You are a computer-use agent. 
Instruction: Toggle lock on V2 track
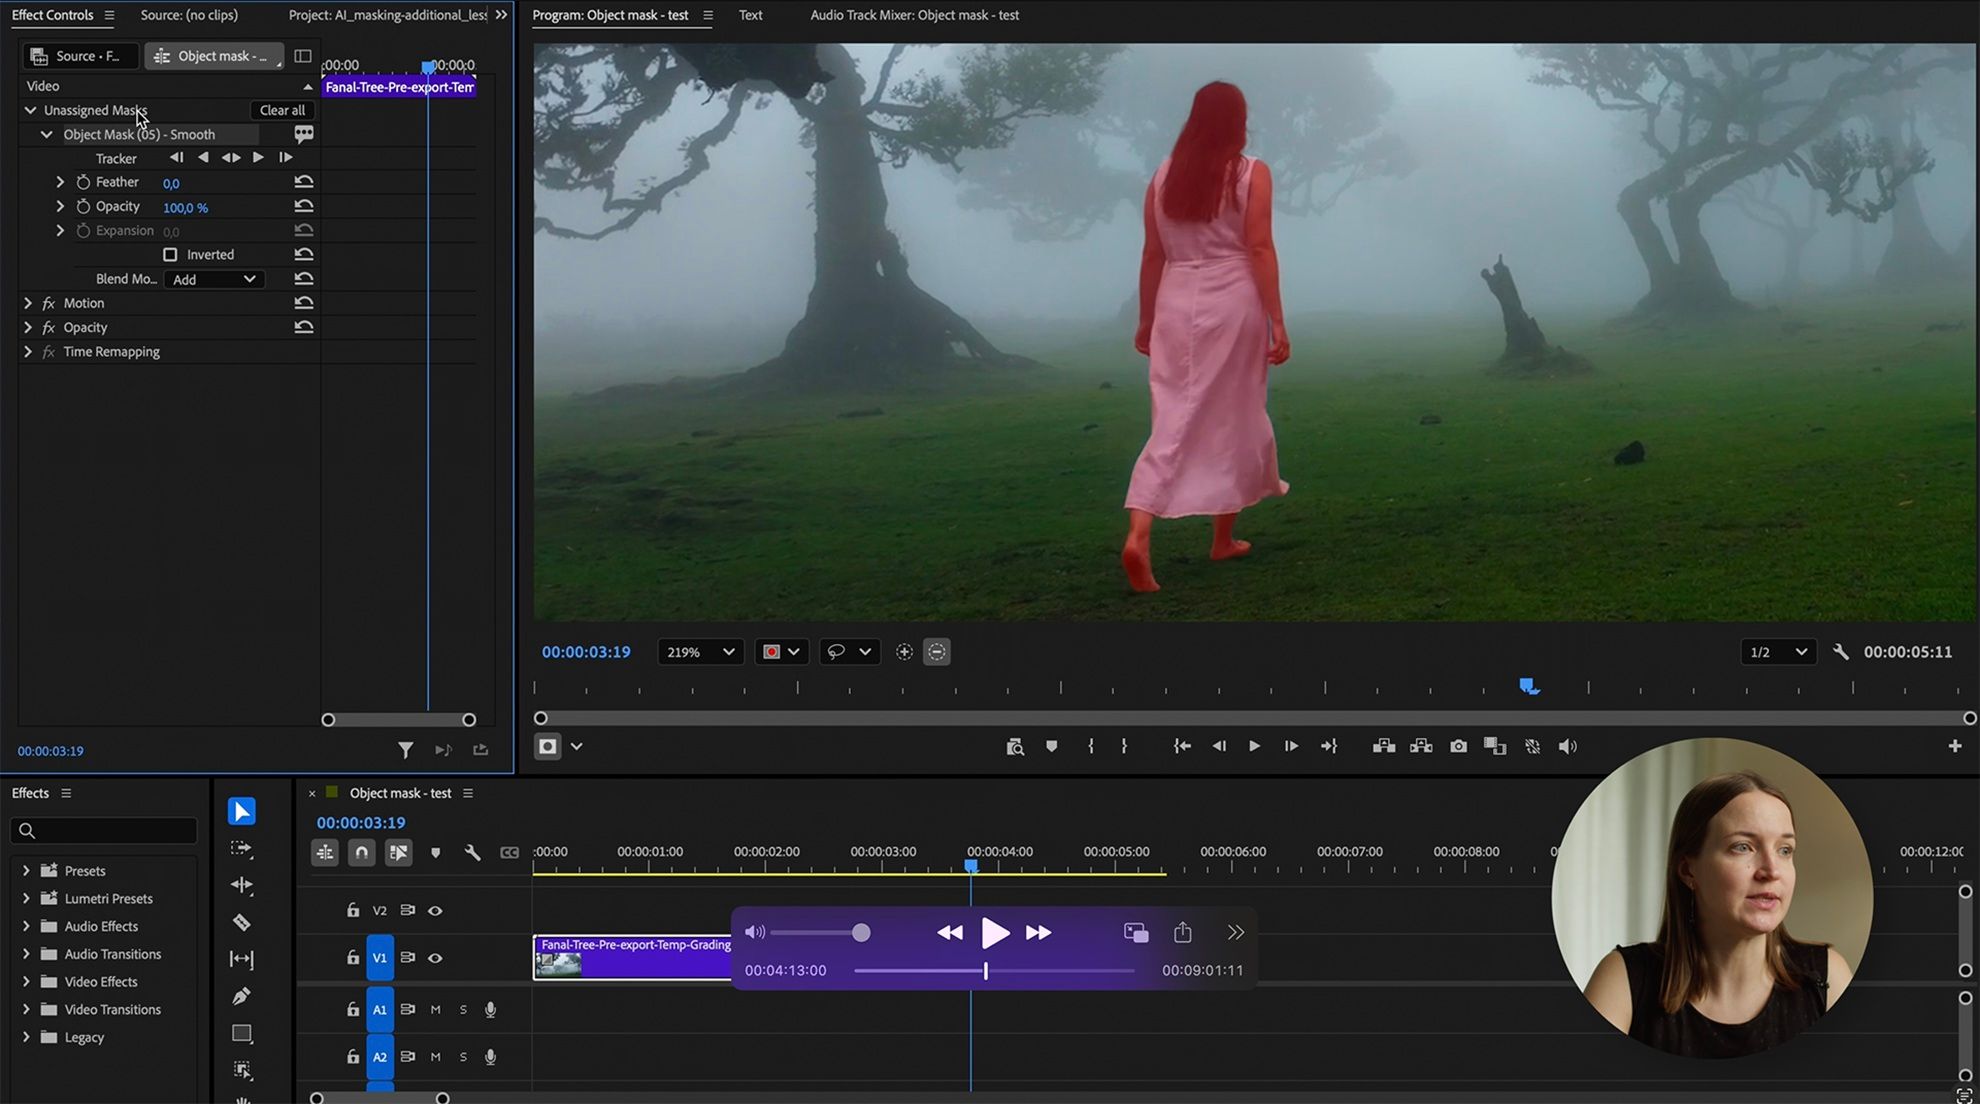pos(352,910)
